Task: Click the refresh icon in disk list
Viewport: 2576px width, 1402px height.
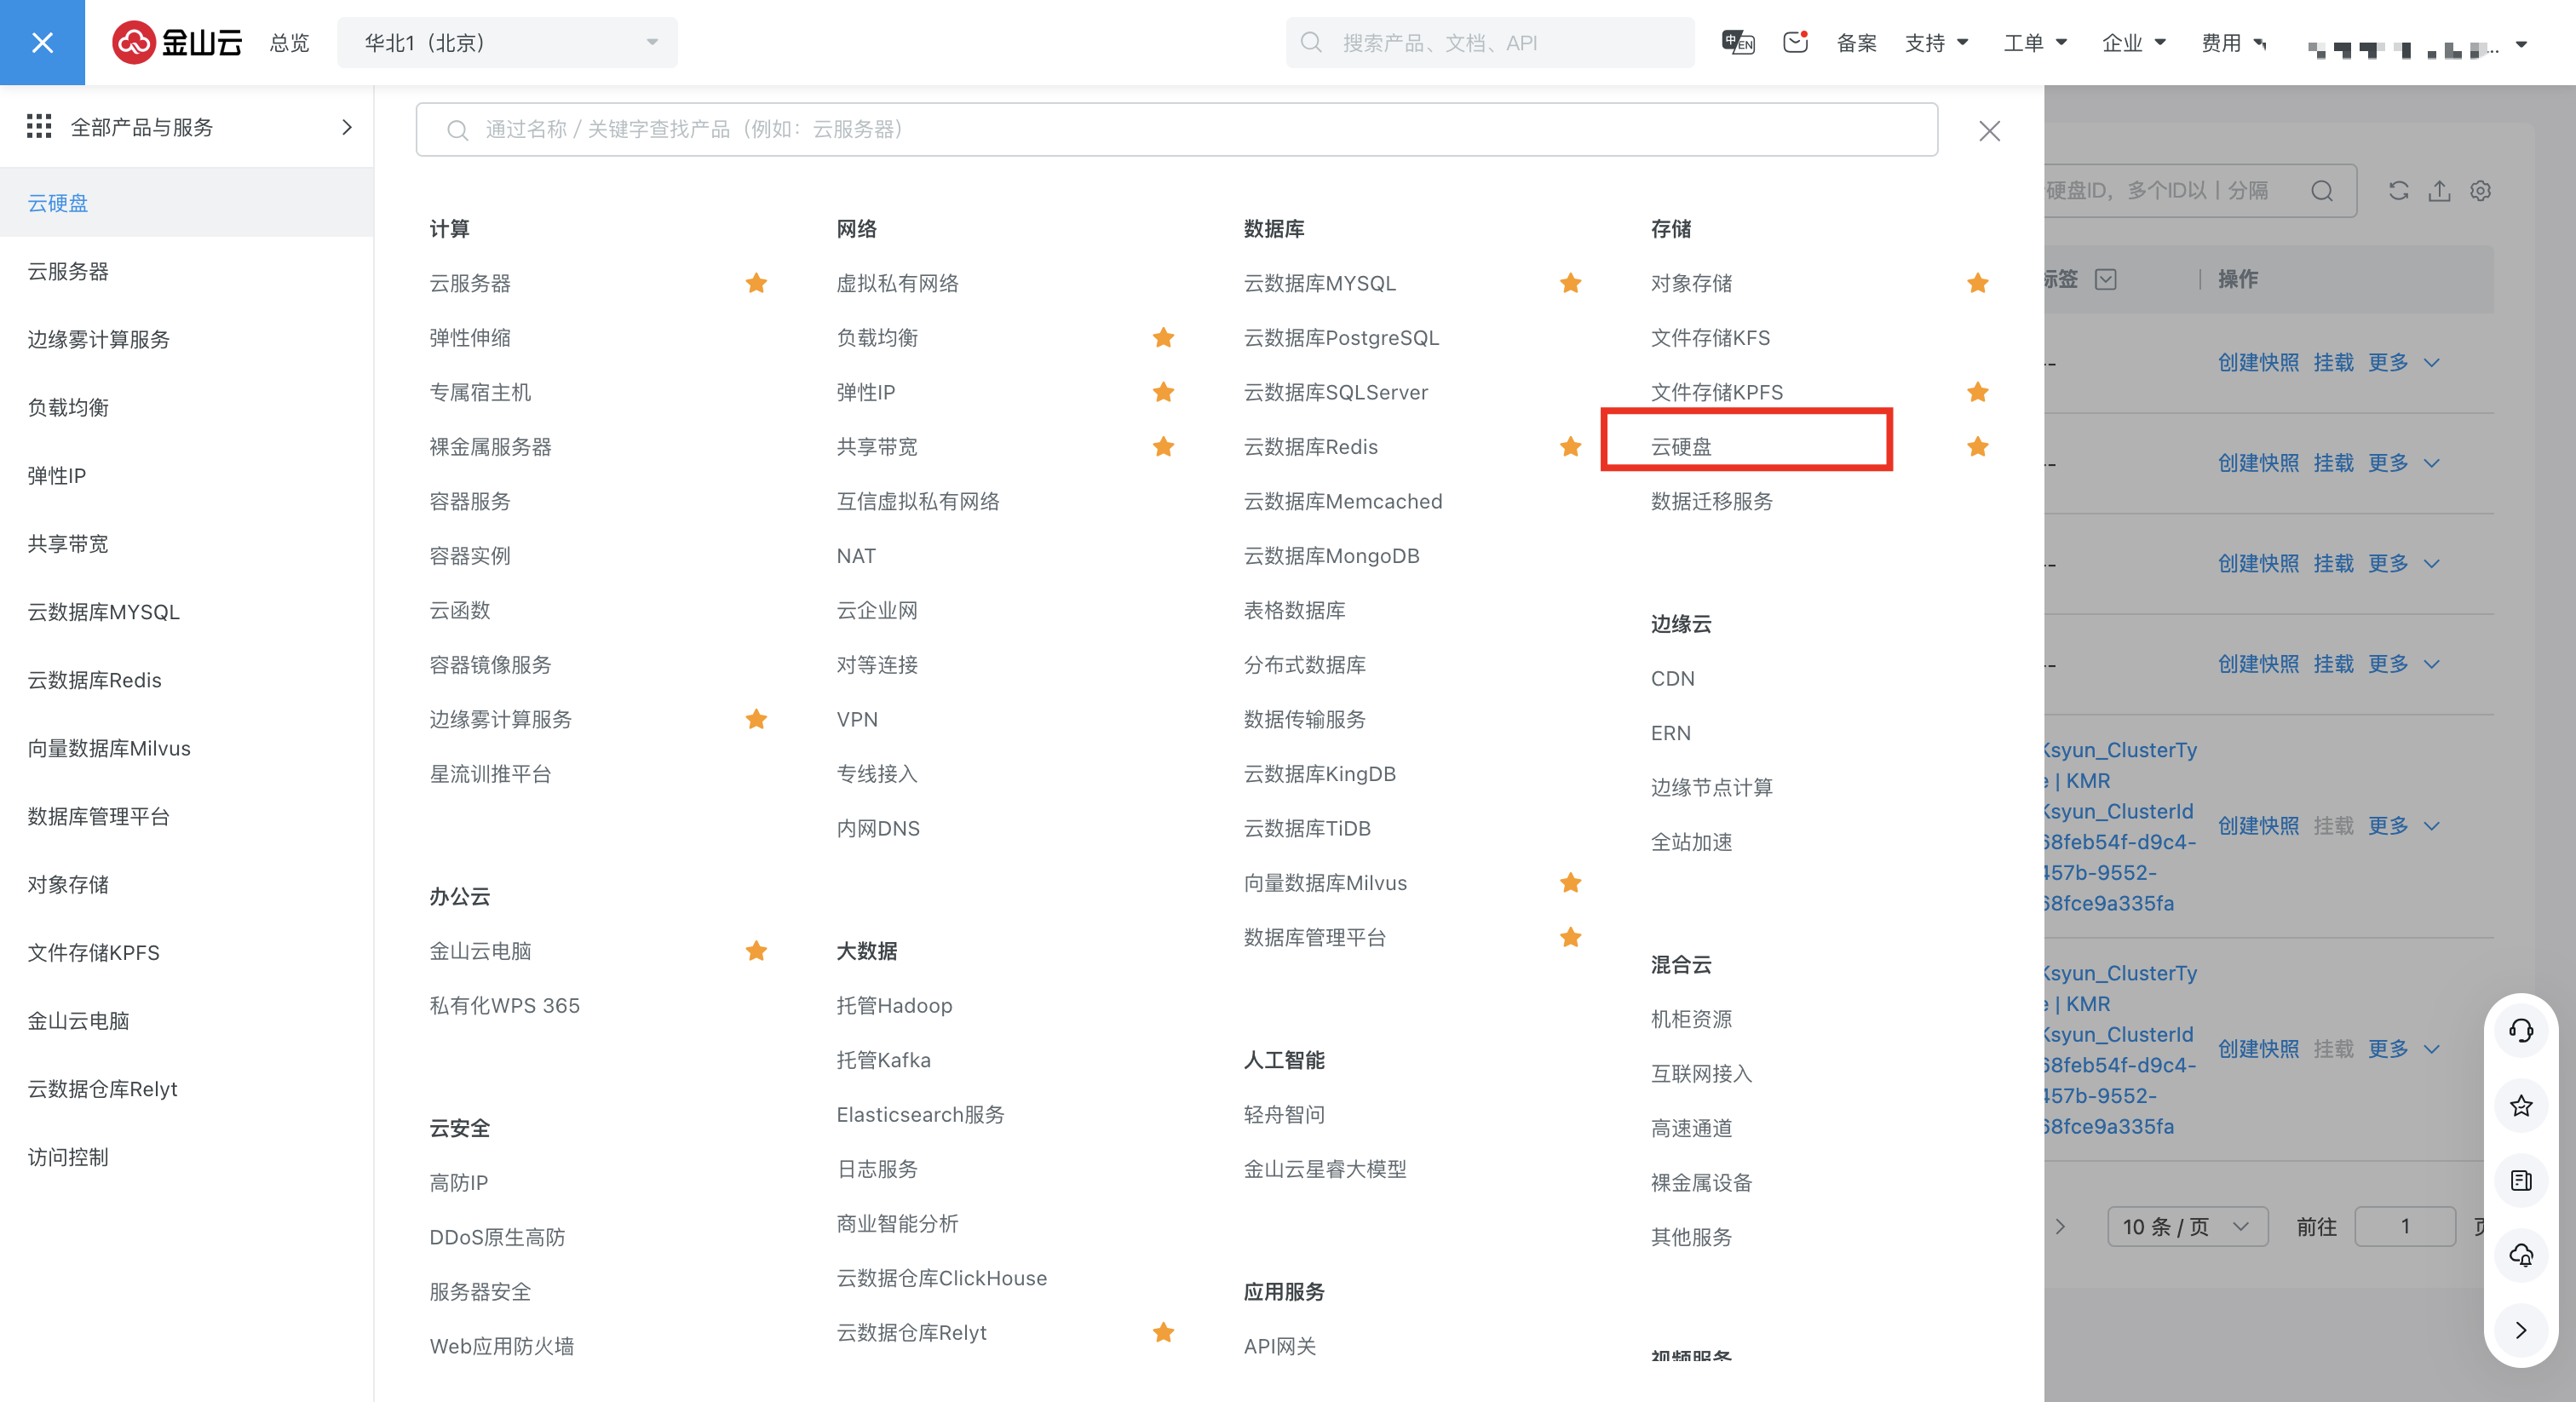Action: pyautogui.click(x=2398, y=191)
